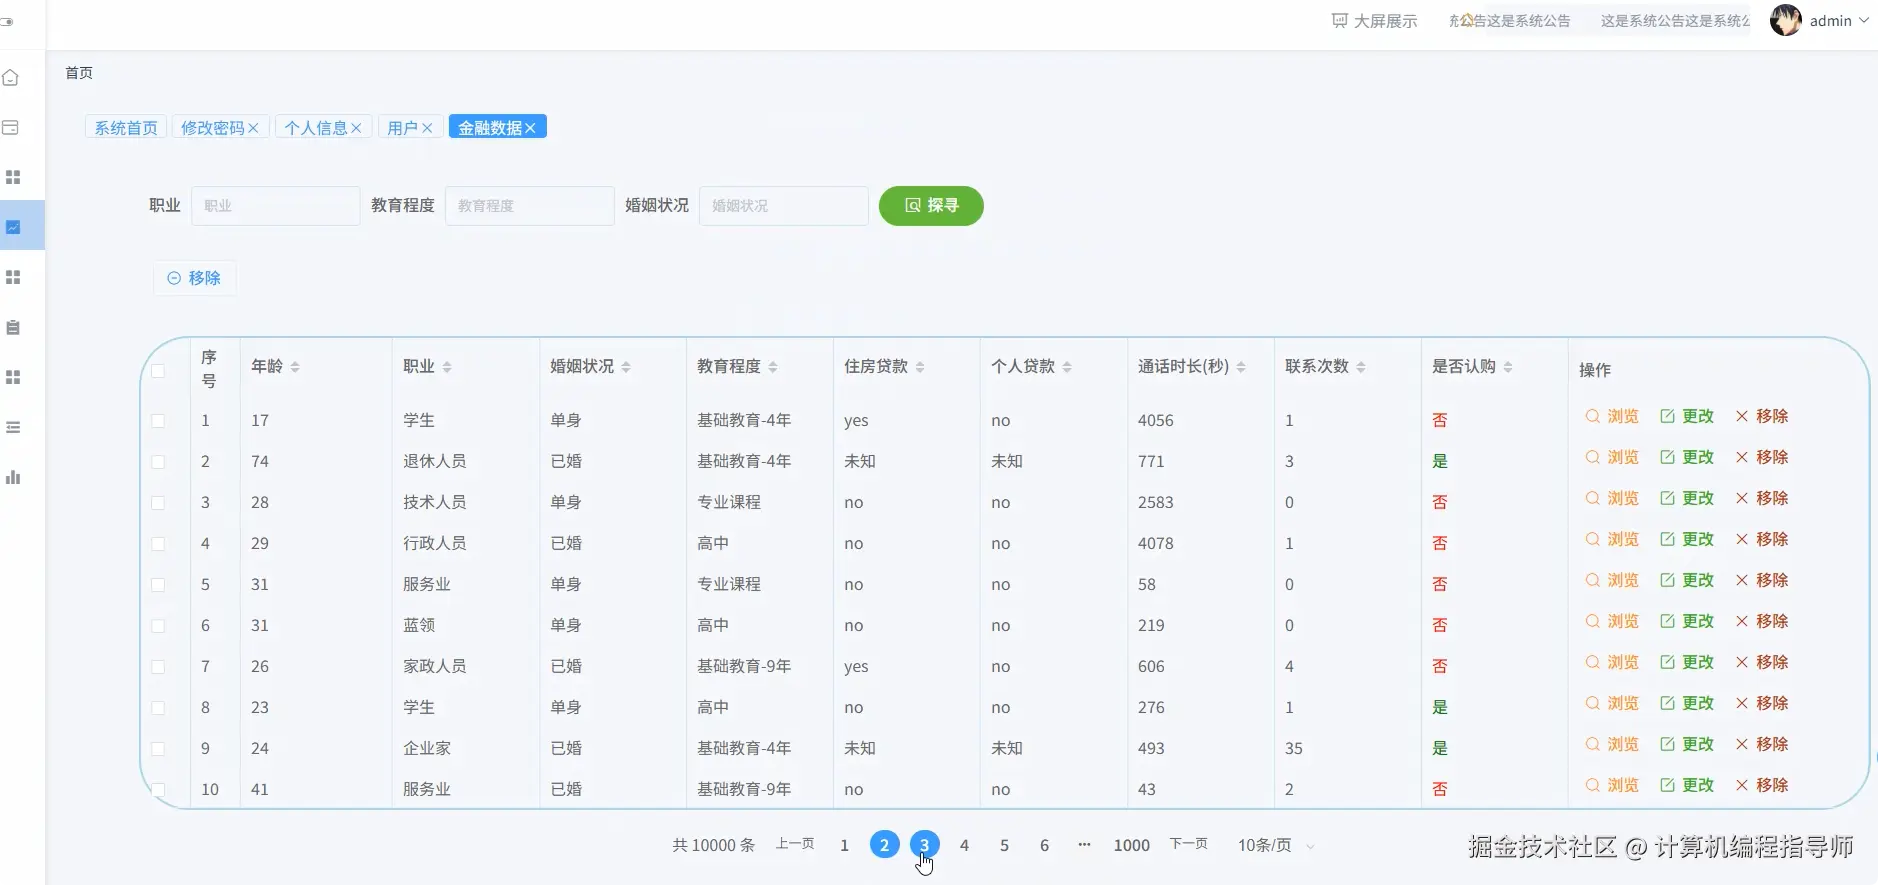Open the 10条/页 page size dropdown
Screen dimensions: 1878x885
point(1276,845)
